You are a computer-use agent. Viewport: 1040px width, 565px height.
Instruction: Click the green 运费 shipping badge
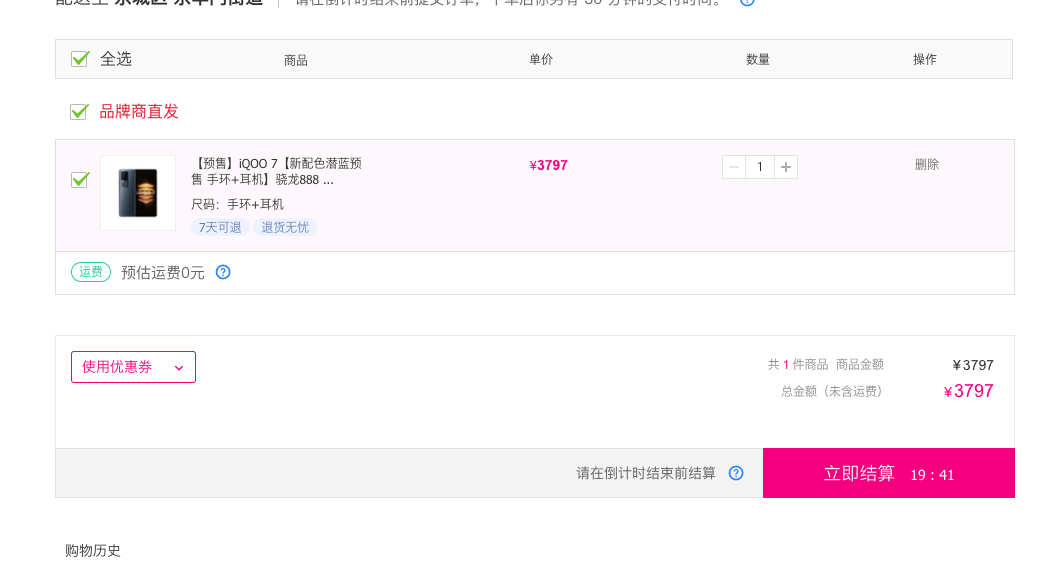[91, 272]
